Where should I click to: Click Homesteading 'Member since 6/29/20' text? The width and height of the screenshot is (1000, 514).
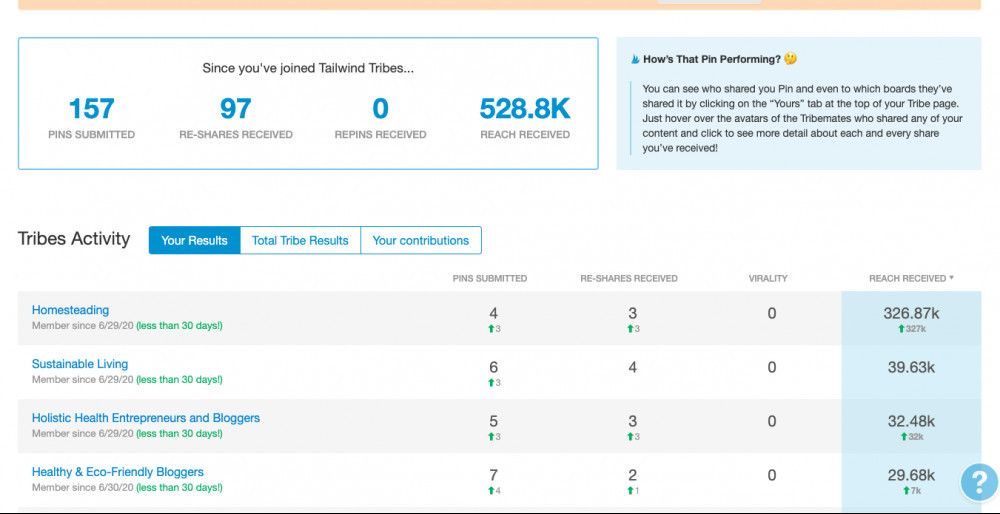[83, 326]
